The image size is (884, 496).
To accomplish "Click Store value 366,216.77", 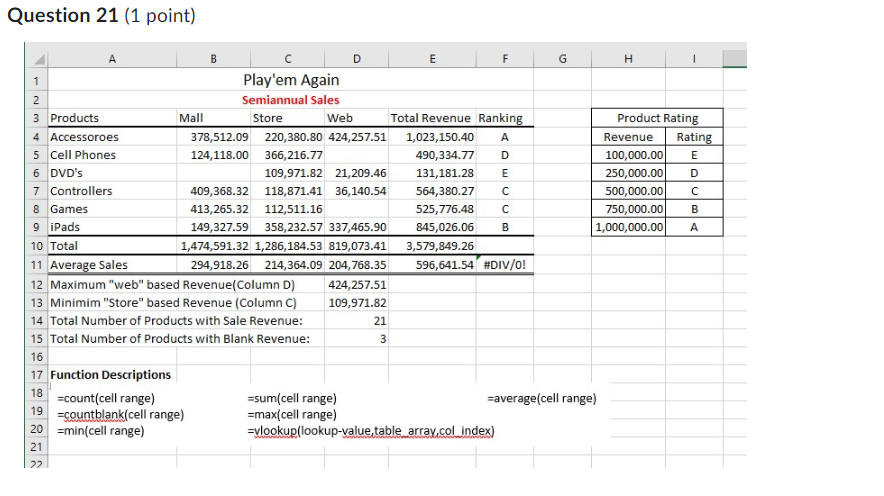I will [x=294, y=155].
